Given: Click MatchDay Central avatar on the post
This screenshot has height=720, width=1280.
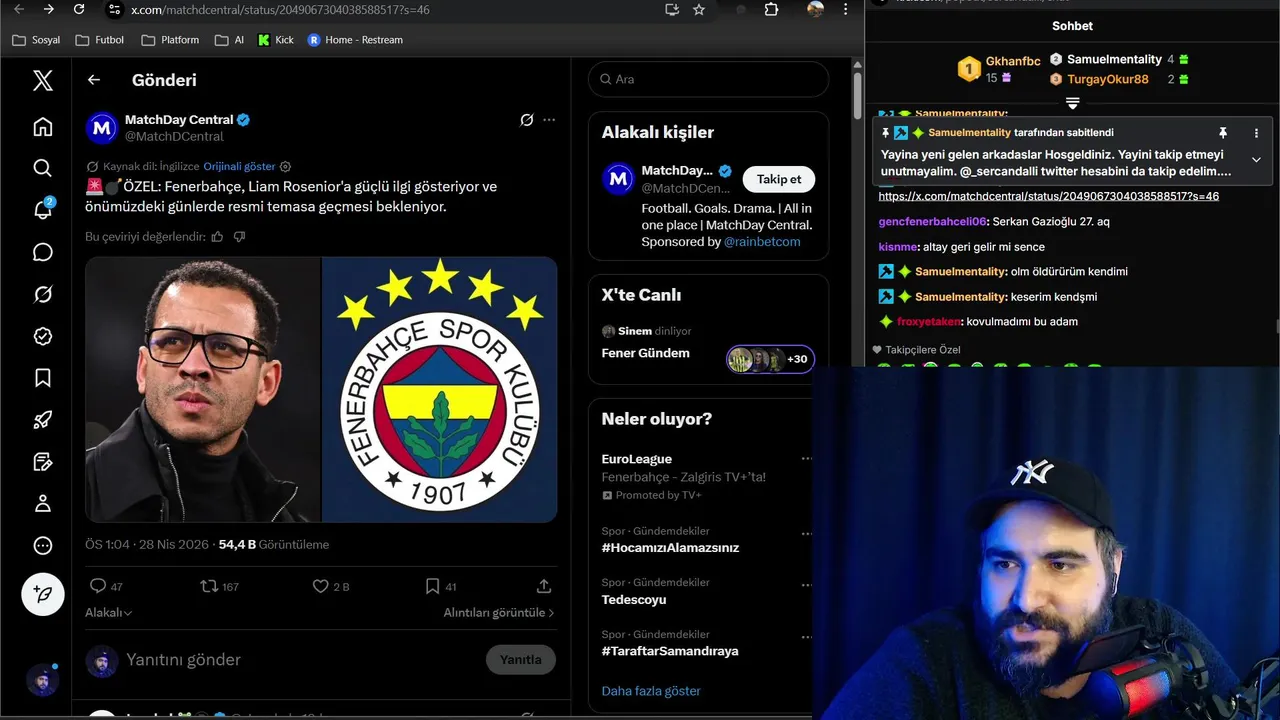Looking at the screenshot, I should pos(102,128).
